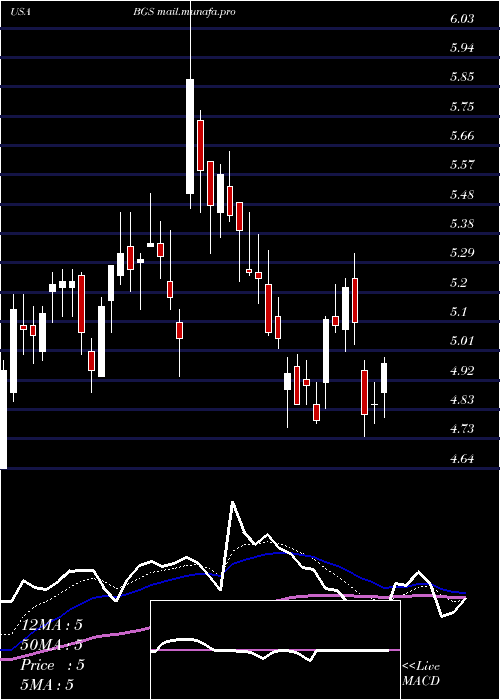
Task: Click the 5.94 price axis label
Action: (x=462, y=48)
